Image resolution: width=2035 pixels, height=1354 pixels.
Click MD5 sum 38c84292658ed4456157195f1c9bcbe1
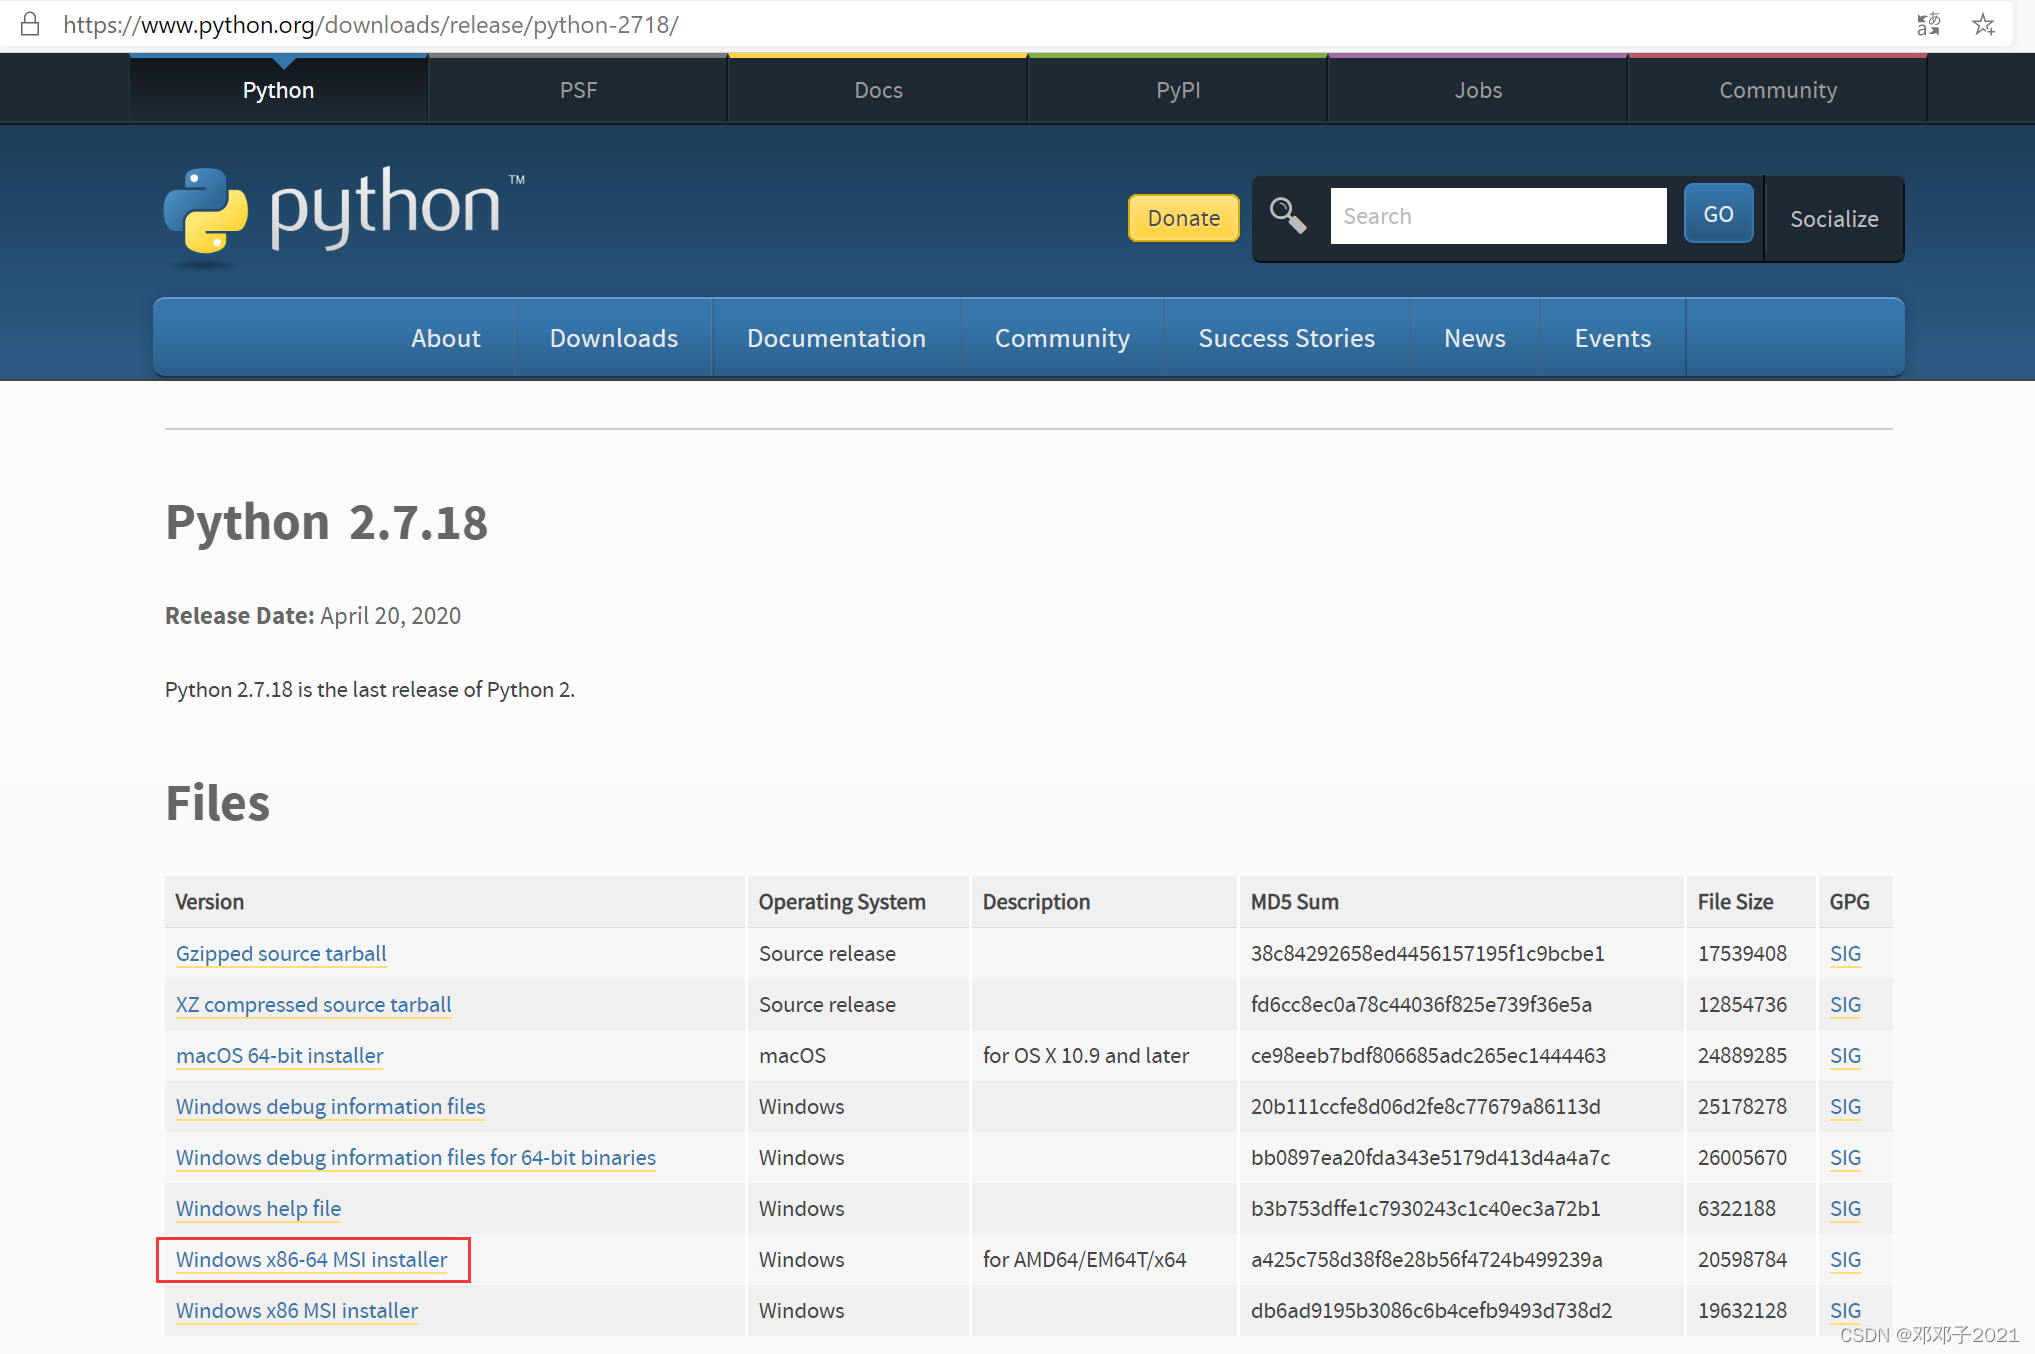1427,954
